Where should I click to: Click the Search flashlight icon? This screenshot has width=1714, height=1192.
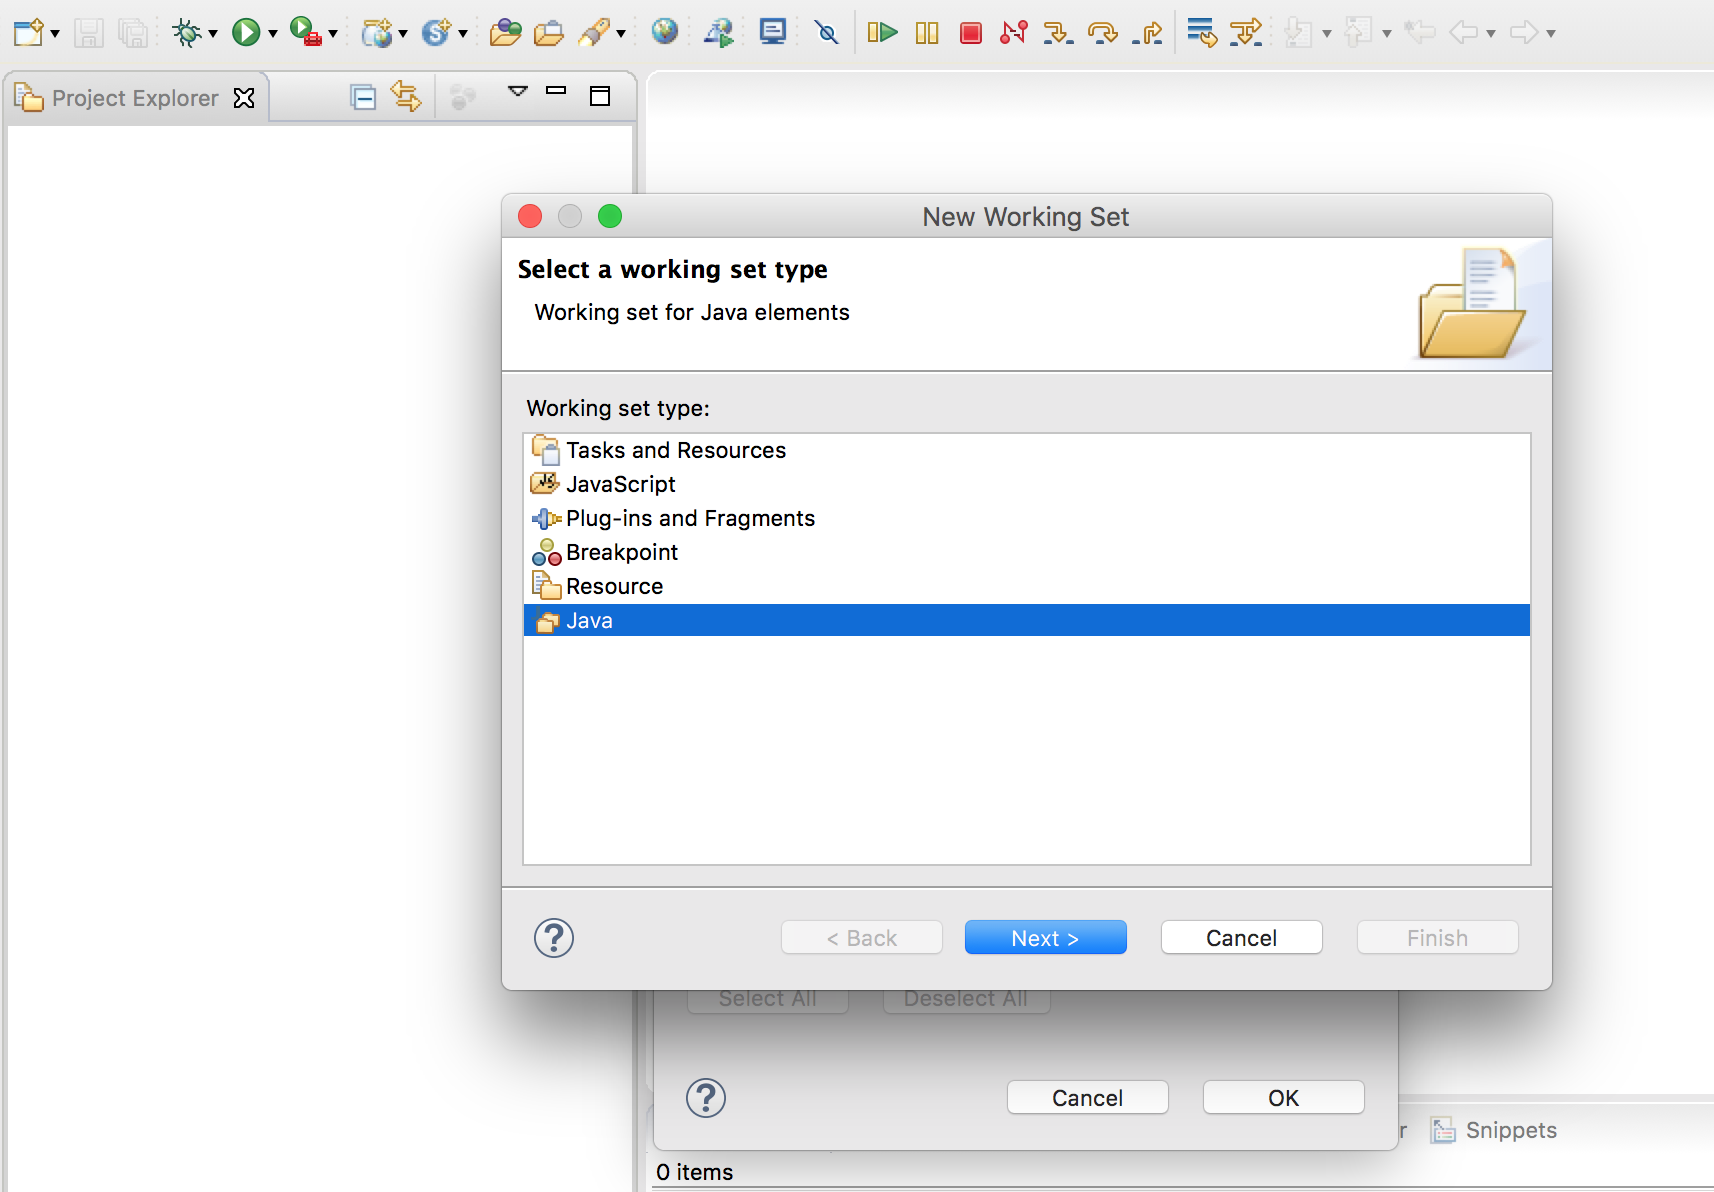tap(594, 33)
